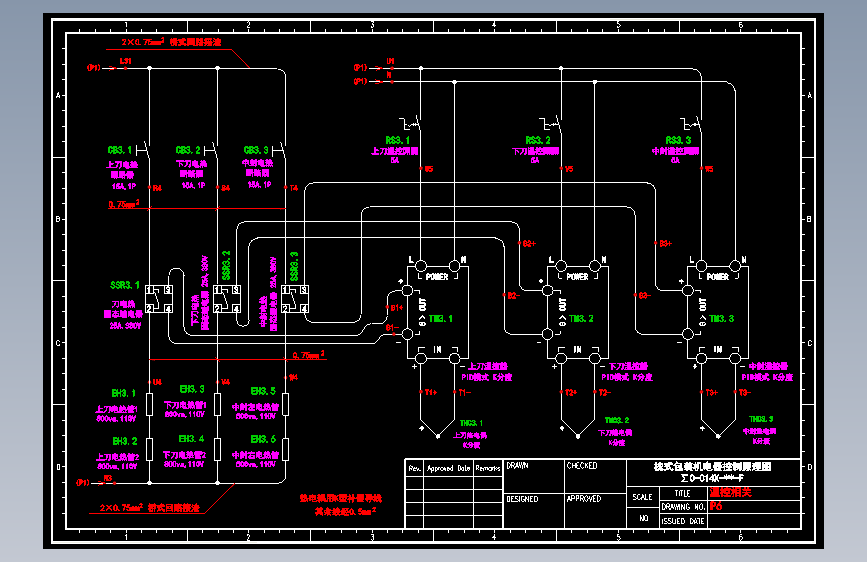Click the SSR3.1 relay contact box symbol
The image size is (867, 562).
click(x=159, y=299)
